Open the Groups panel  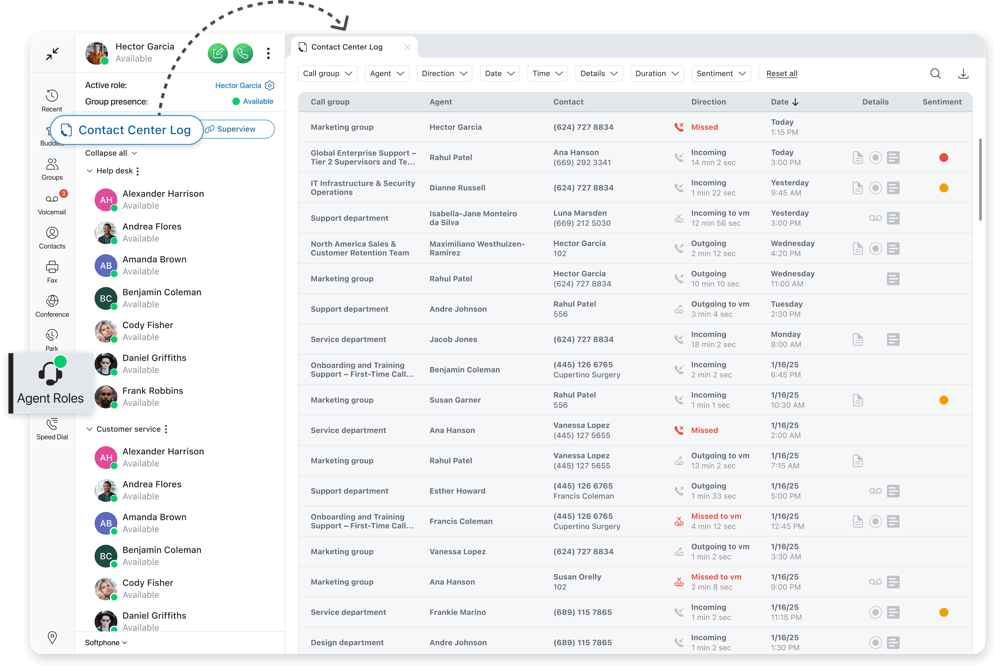52,166
